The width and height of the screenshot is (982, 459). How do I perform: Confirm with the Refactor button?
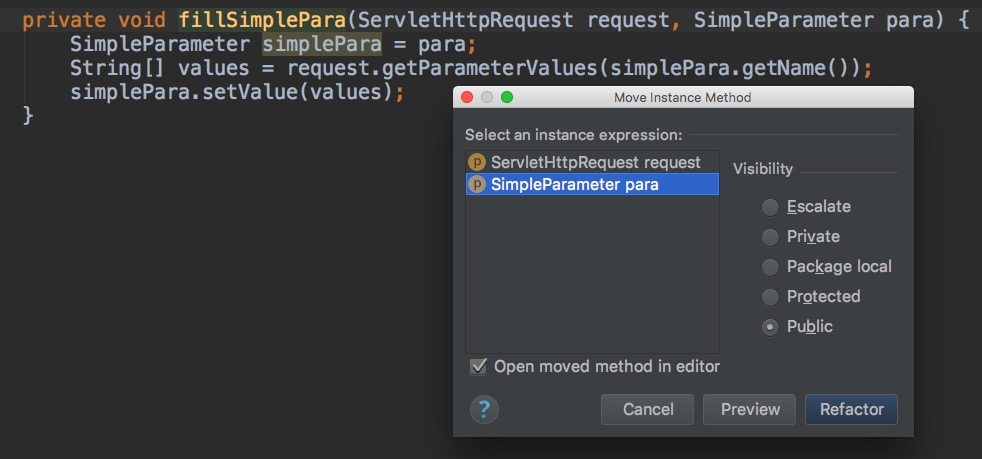pos(851,409)
